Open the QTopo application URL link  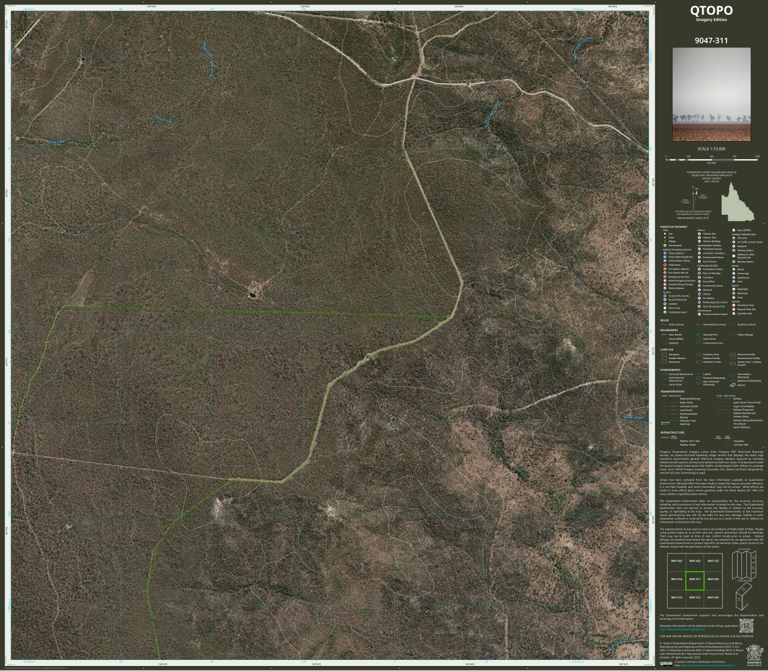click(x=682, y=629)
